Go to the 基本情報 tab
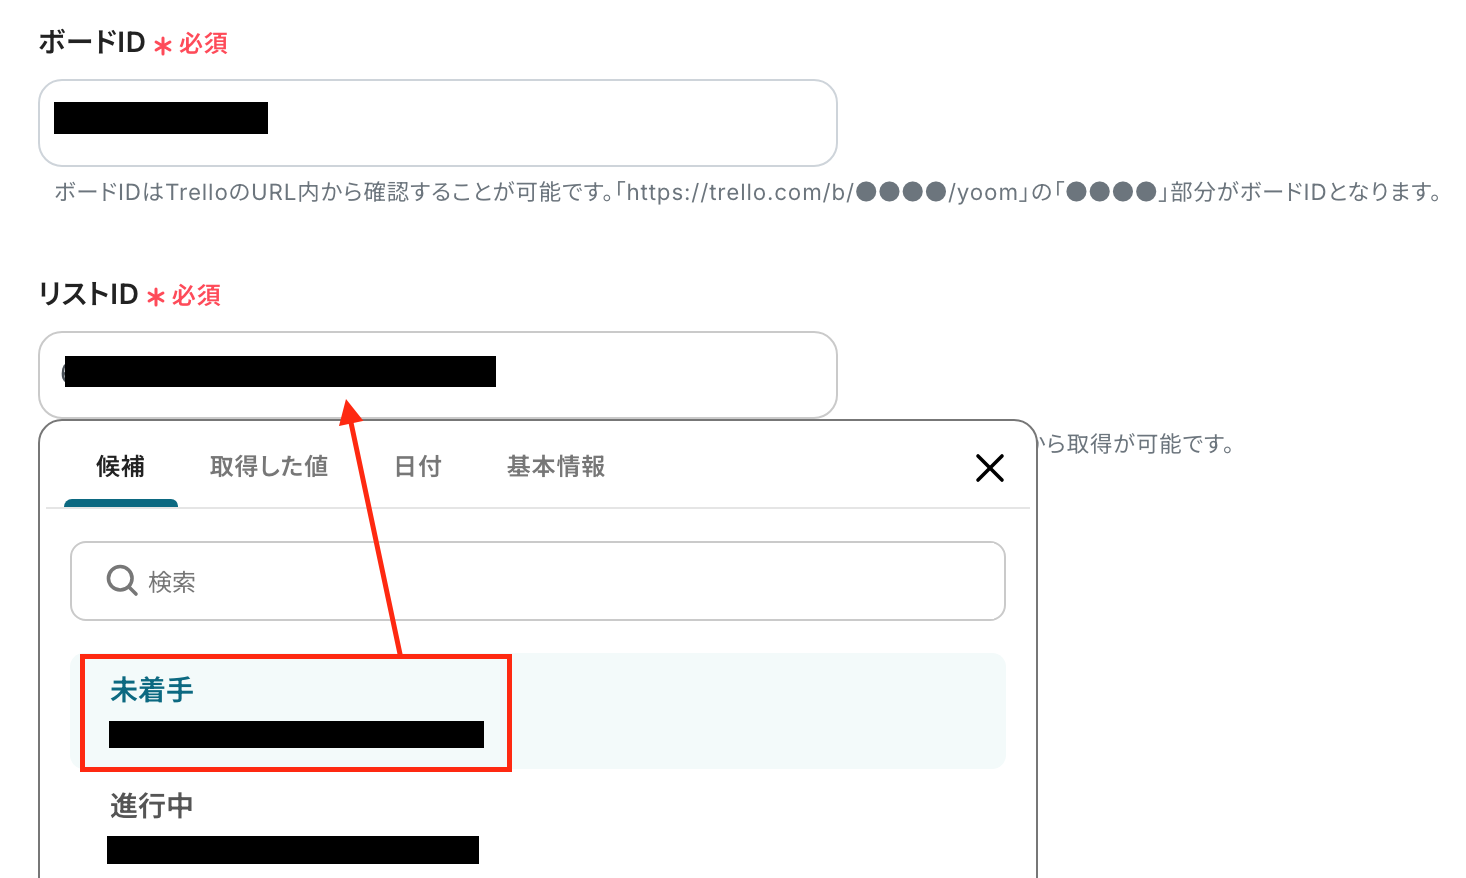1466x878 pixels. click(x=556, y=467)
